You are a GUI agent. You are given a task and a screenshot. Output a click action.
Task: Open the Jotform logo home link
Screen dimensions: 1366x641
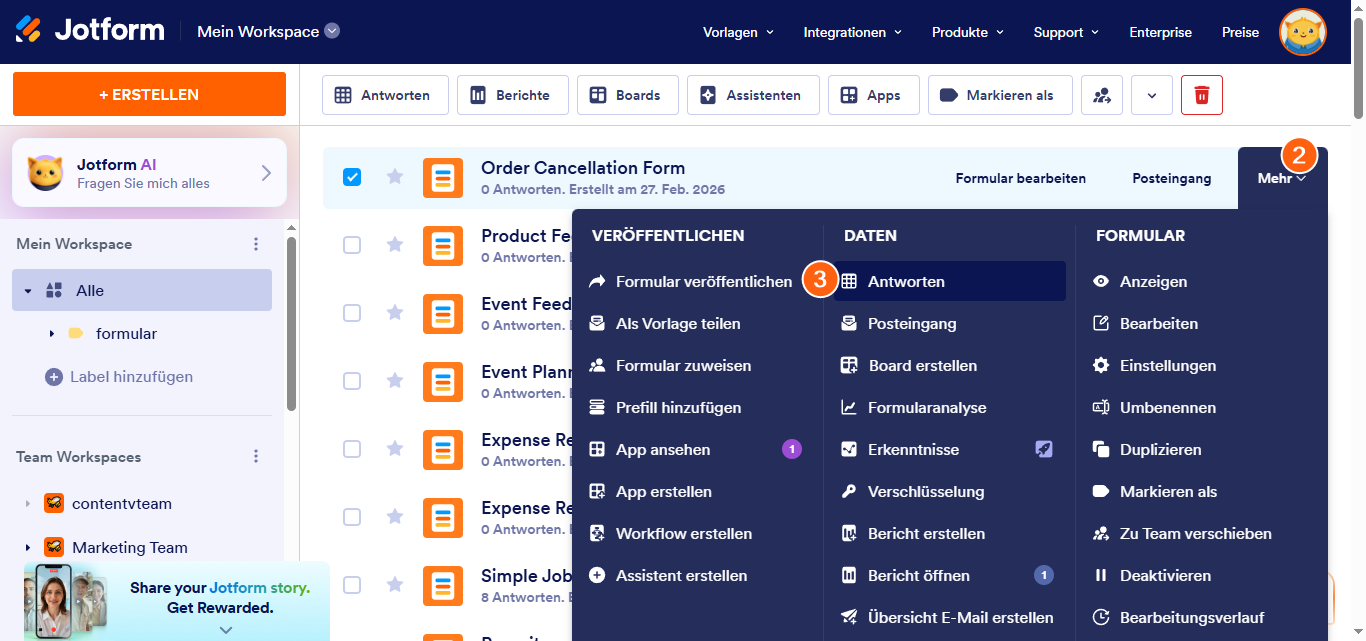[90, 30]
